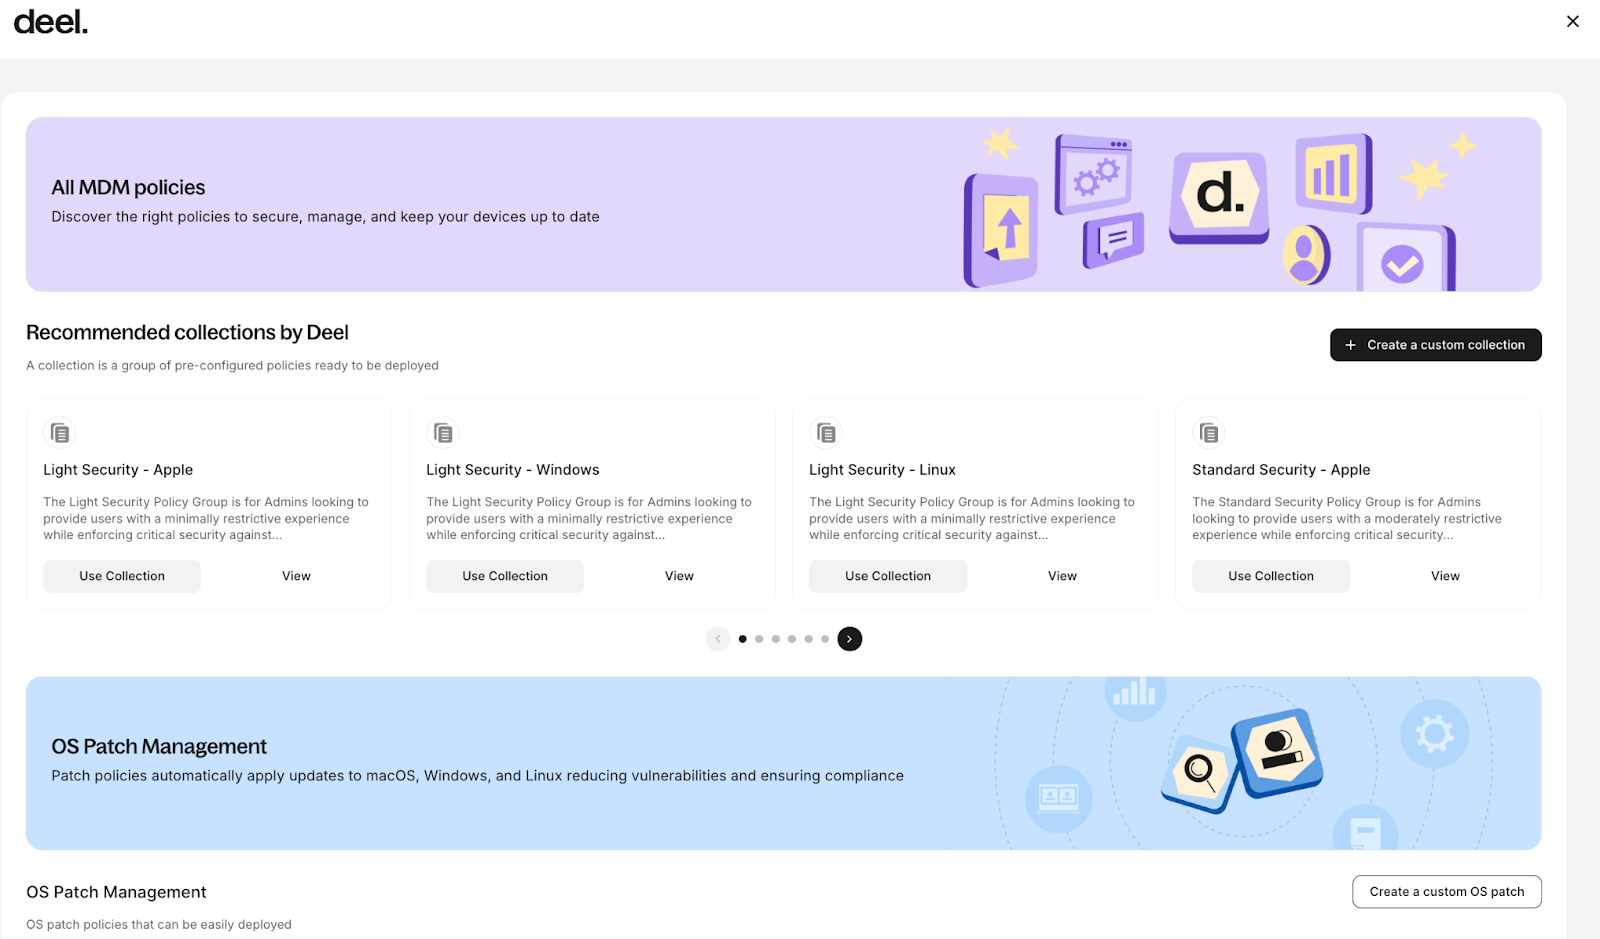Image resolution: width=1600 pixels, height=939 pixels.
Task: Click the Light Security - Linux collection icon
Action: coord(826,433)
